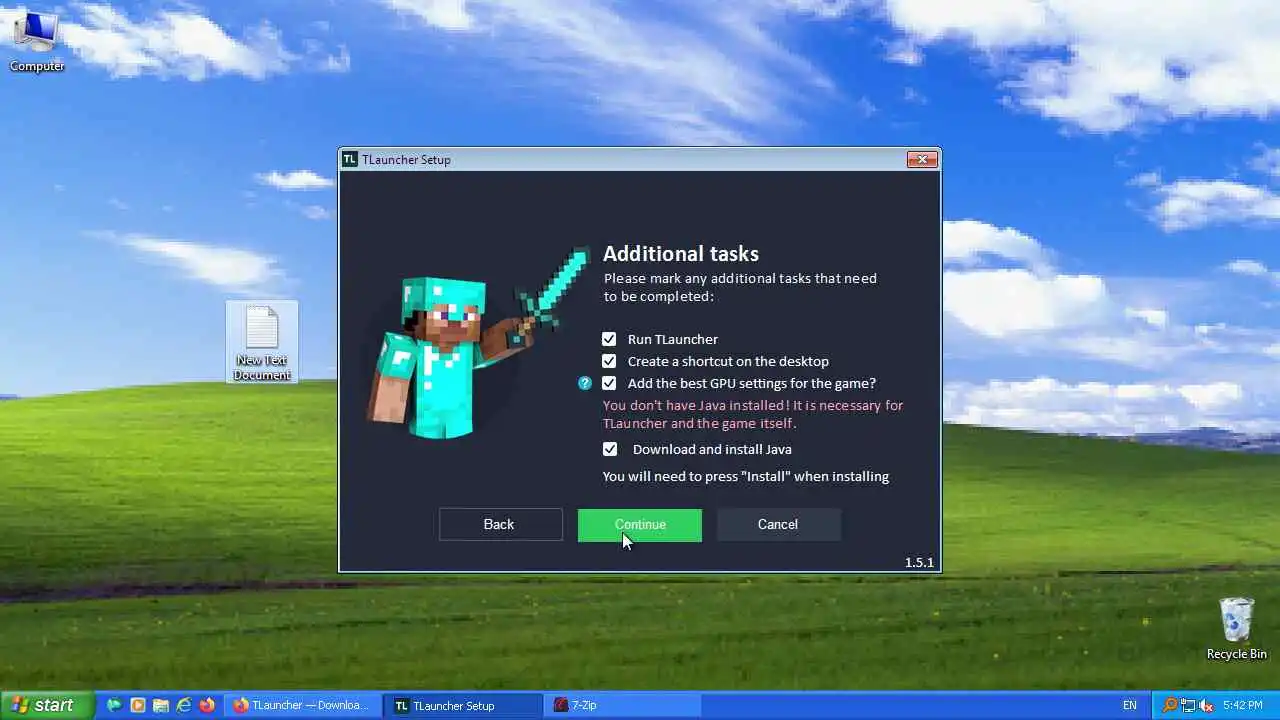Toggle Create a shortcut on the desktop
This screenshot has width=1280, height=720.
[609, 361]
